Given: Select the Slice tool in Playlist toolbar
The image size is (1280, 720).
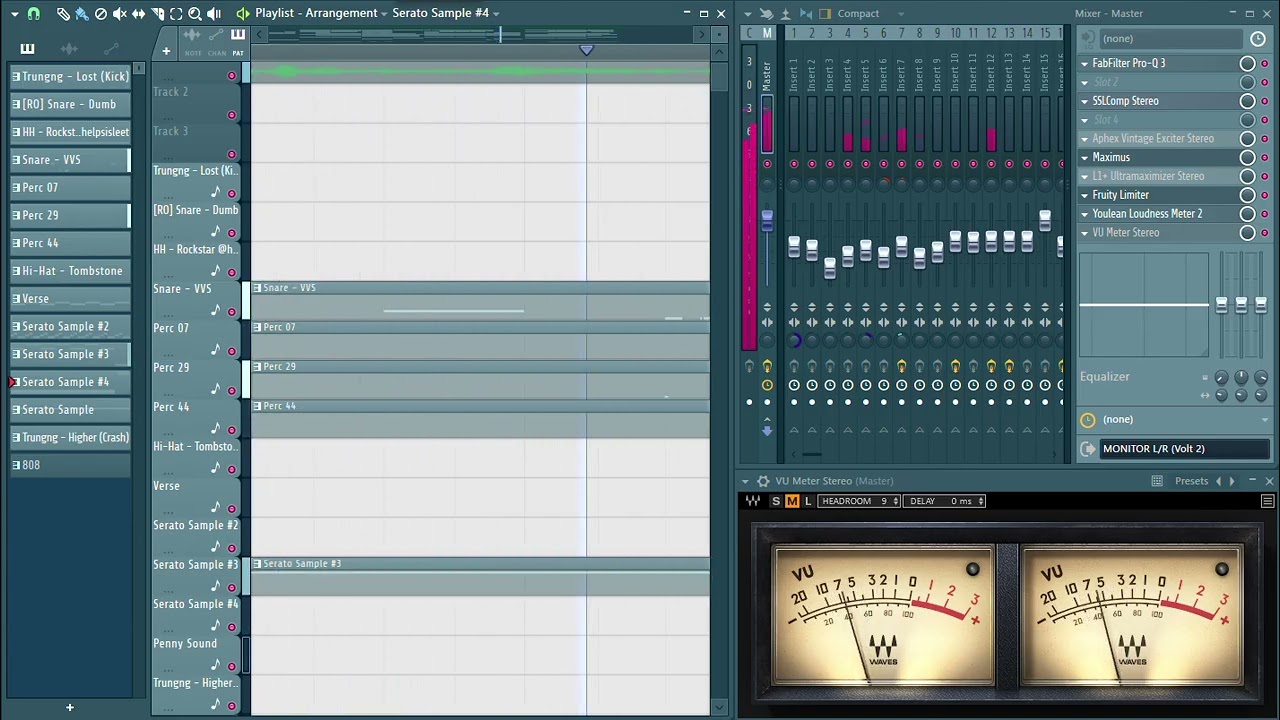Looking at the screenshot, I should [x=157, y=14].
